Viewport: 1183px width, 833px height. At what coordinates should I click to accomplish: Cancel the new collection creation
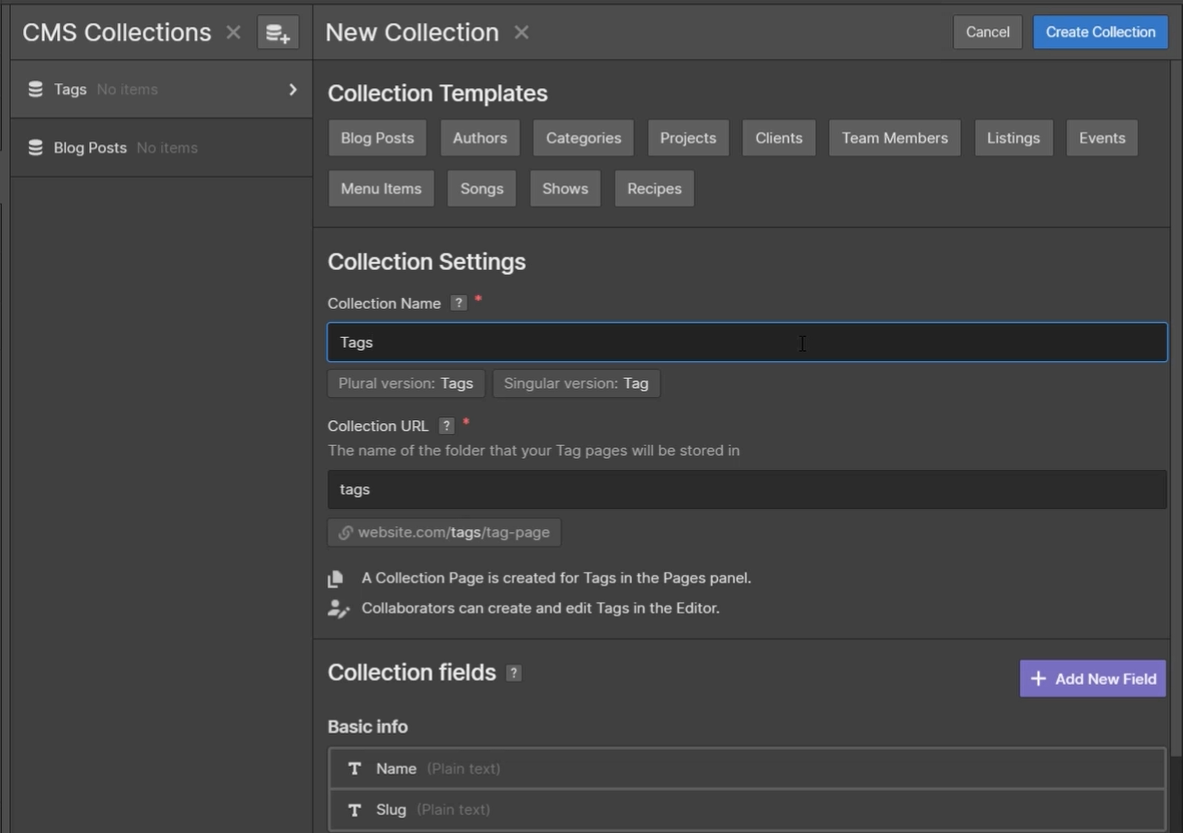click(x=987, y=31)
